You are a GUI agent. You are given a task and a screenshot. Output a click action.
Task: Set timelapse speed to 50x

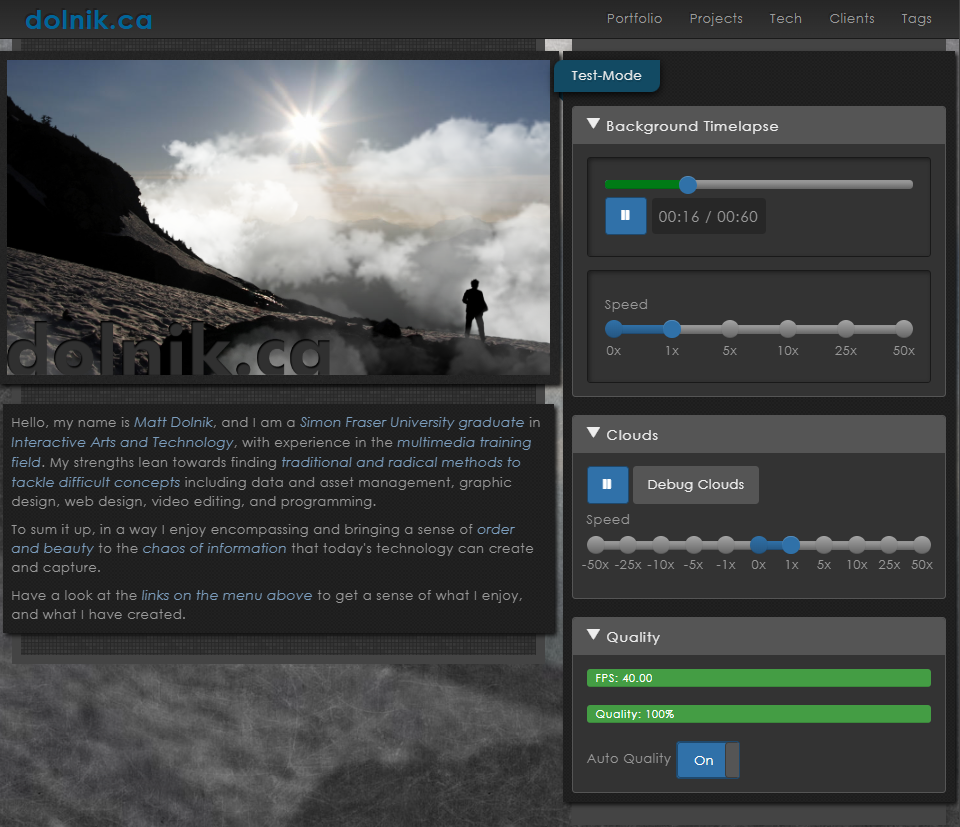coord(904,329)
